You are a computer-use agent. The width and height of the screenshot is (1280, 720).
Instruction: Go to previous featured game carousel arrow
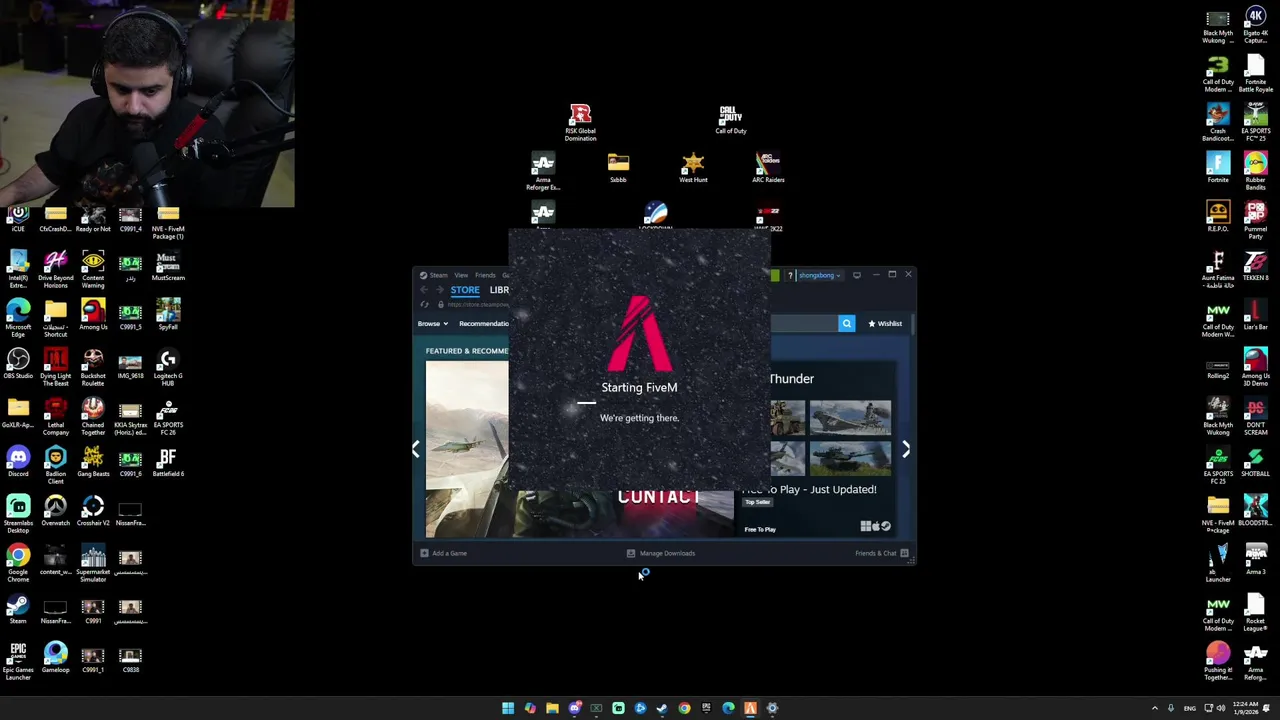pyautogui.click(x=416, y=450)
